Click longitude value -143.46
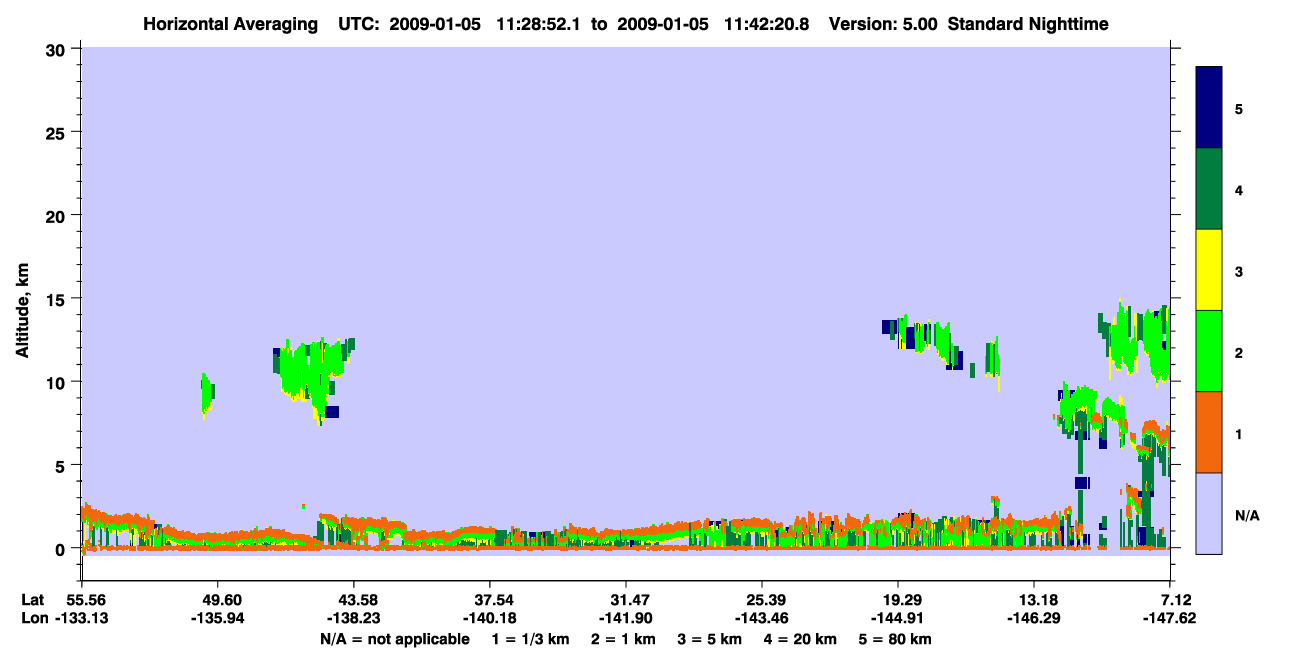 [x=762, y=618]
